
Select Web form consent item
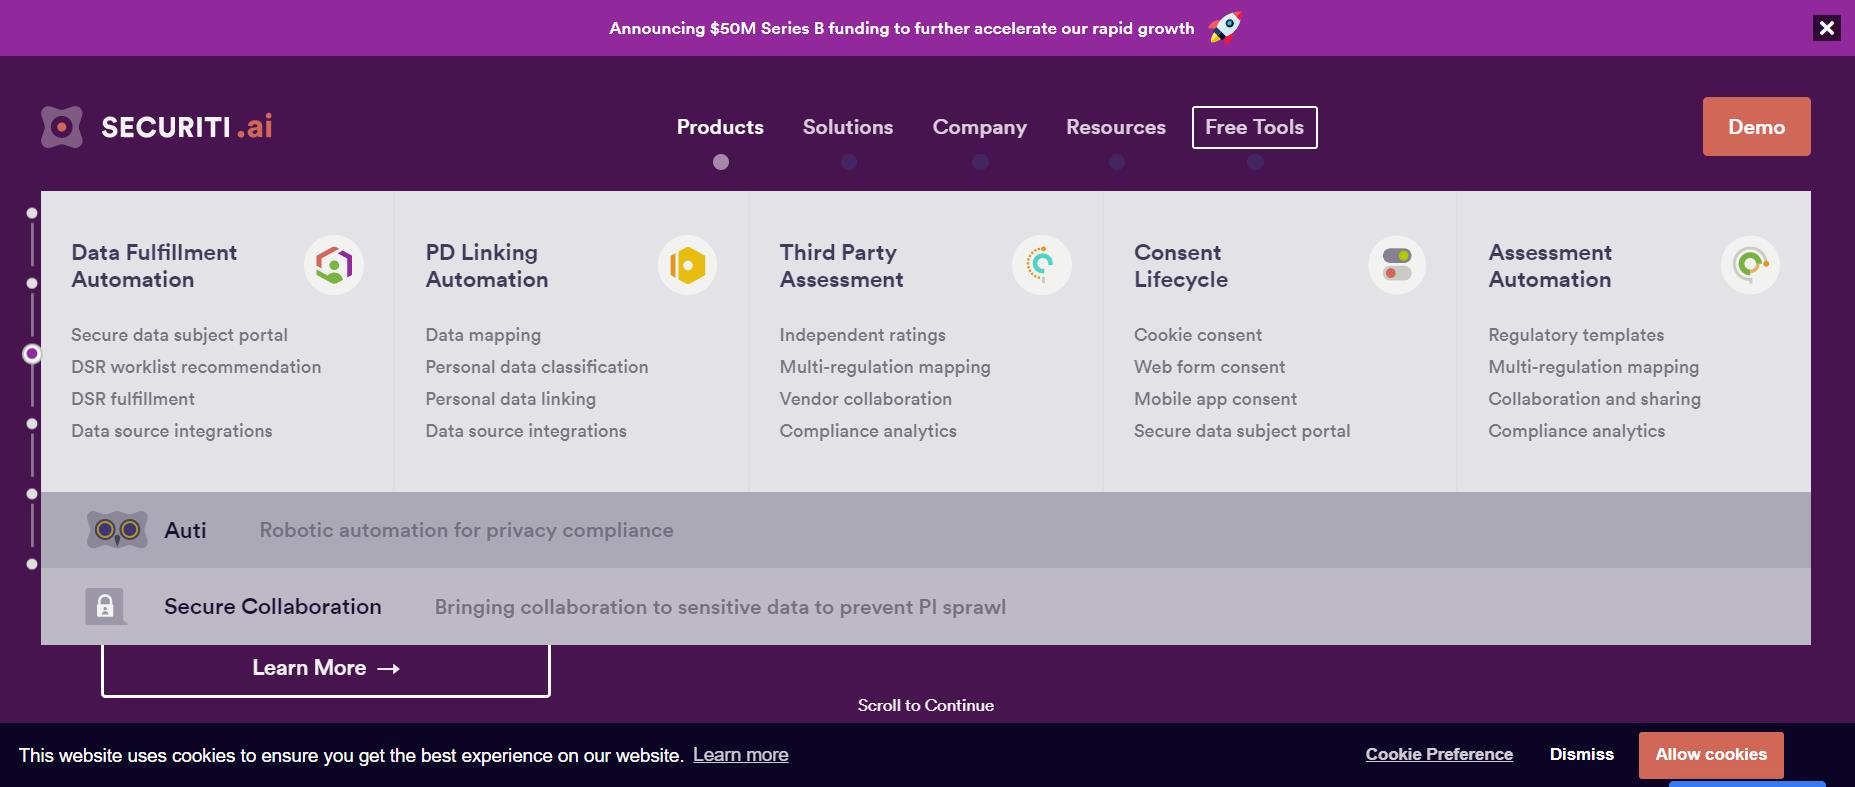click(x=1210, y=367)
